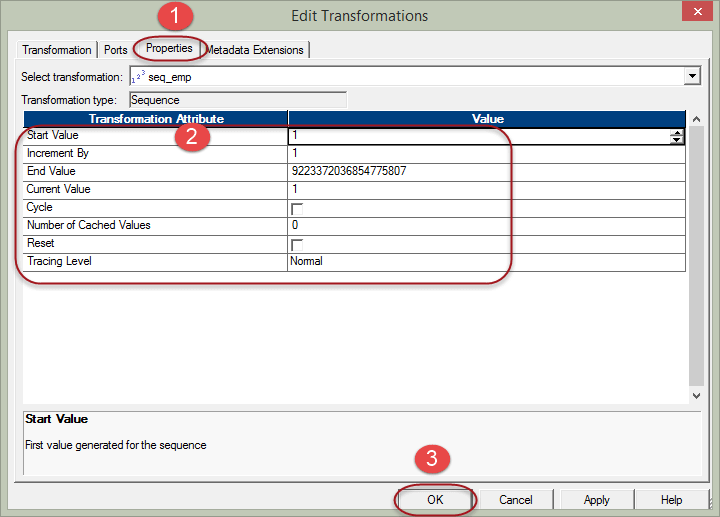The width and height of the screenshot is (720, 517).
Task: Click the Start Value input field
Action: 478,136
